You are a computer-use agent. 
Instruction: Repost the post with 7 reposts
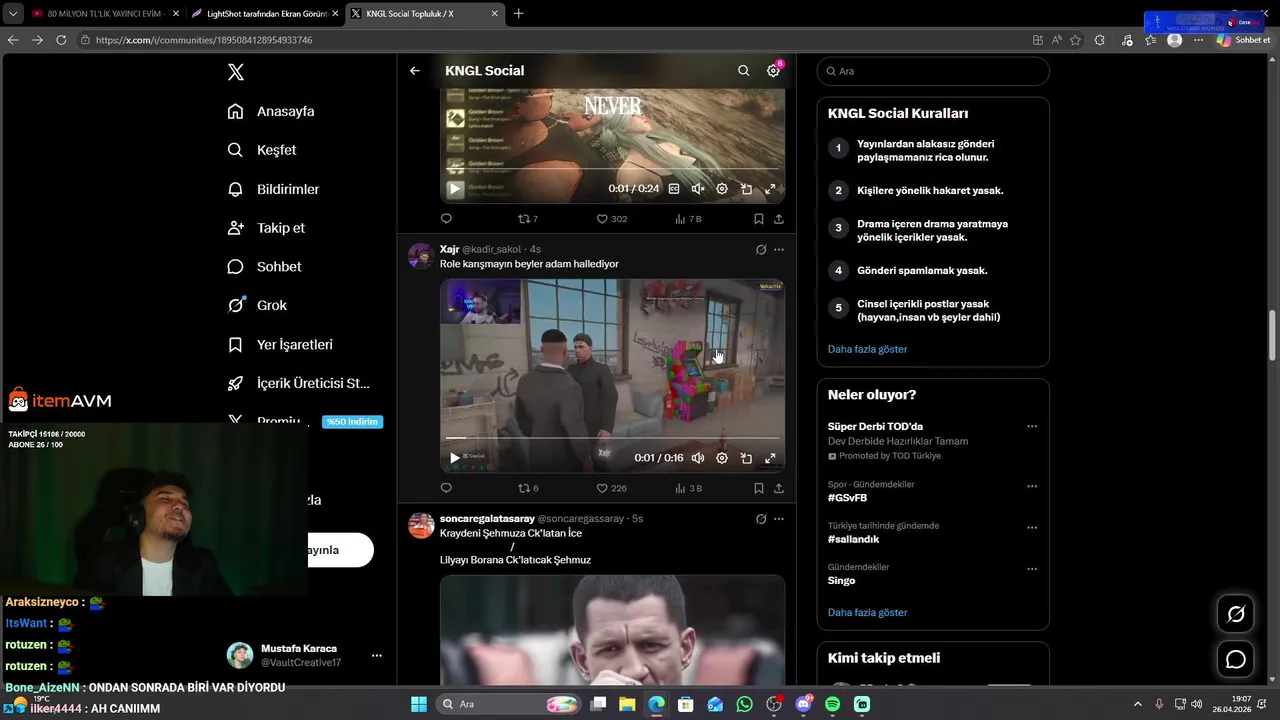click(x=527, y=219)
